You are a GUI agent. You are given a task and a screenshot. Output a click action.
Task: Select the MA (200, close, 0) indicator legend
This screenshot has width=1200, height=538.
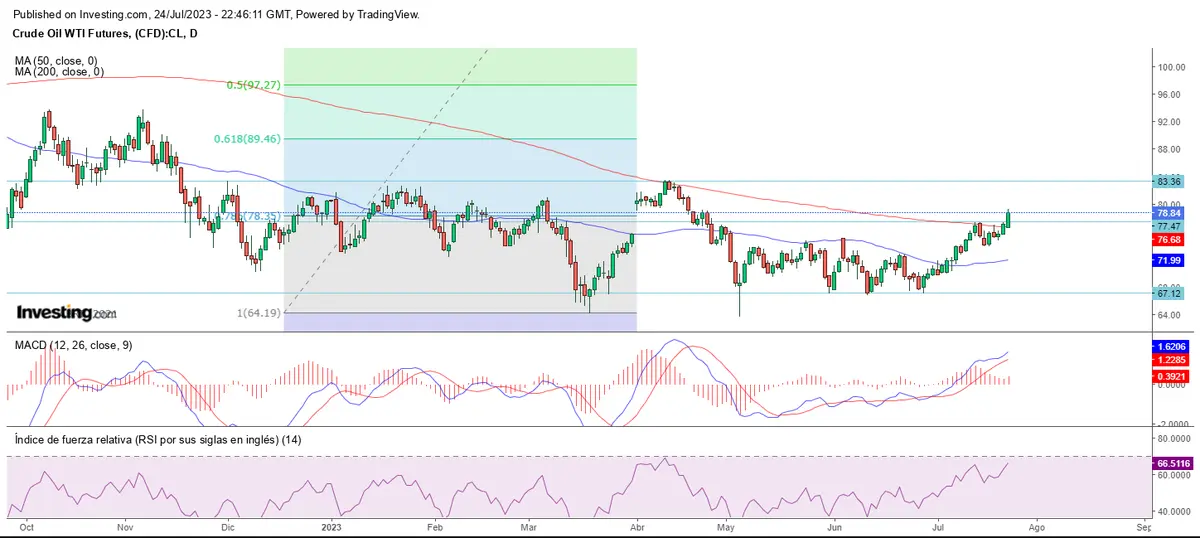60,72
